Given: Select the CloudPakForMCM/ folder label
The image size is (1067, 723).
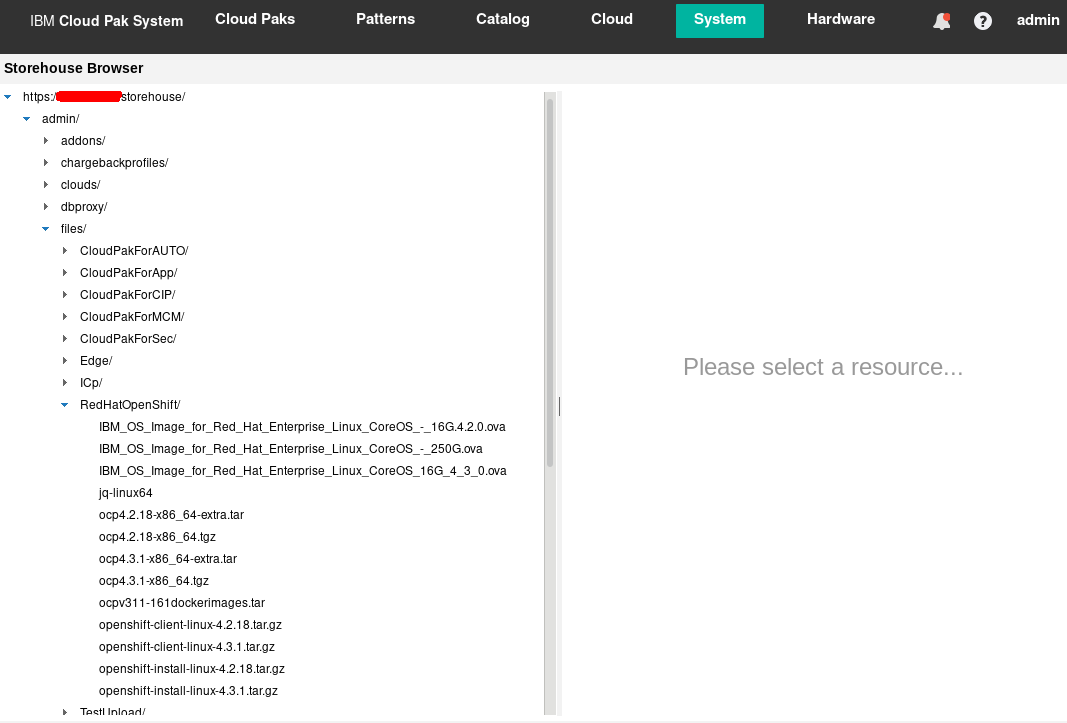Looking at the screenshot, I should point(132,317).
